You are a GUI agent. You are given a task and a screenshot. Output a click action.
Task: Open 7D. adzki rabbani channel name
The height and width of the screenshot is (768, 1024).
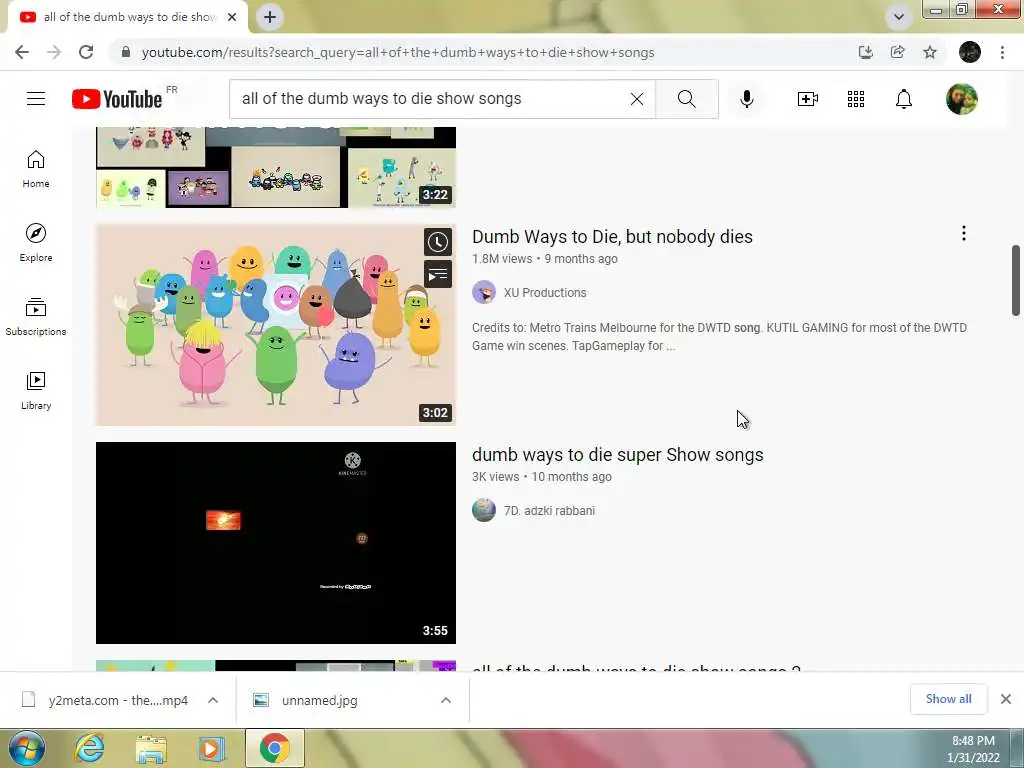click(x=549, y=511)
